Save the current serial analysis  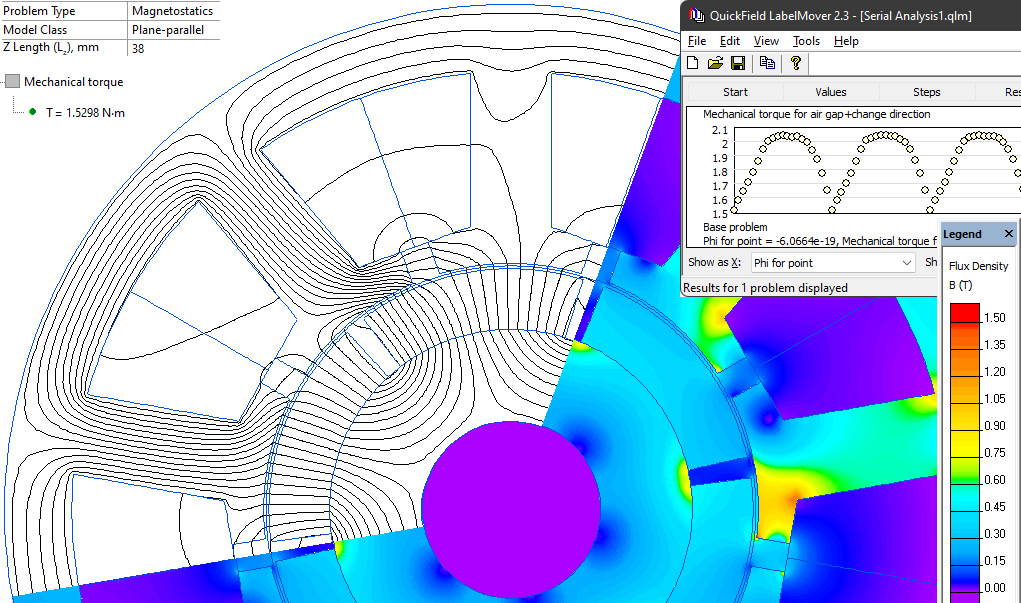pos(738,63)
